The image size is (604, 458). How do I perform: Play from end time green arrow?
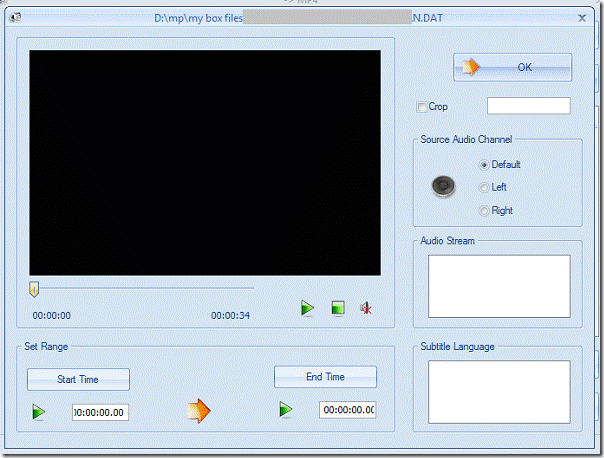click(285, 409)
